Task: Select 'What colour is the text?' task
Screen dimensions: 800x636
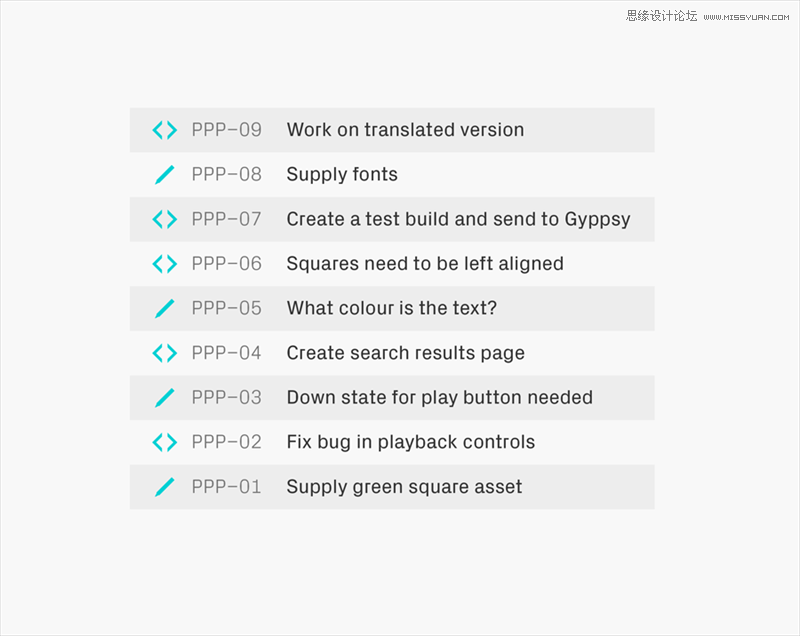Action: [x=391, y=308]
